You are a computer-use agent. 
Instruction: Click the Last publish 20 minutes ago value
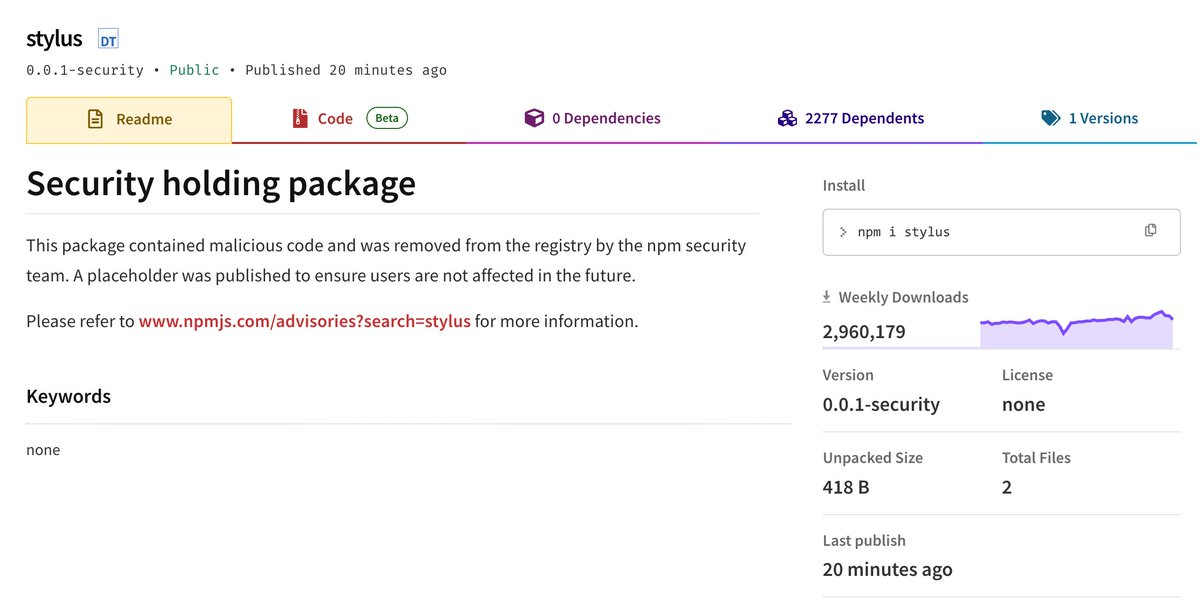[887, 570]
